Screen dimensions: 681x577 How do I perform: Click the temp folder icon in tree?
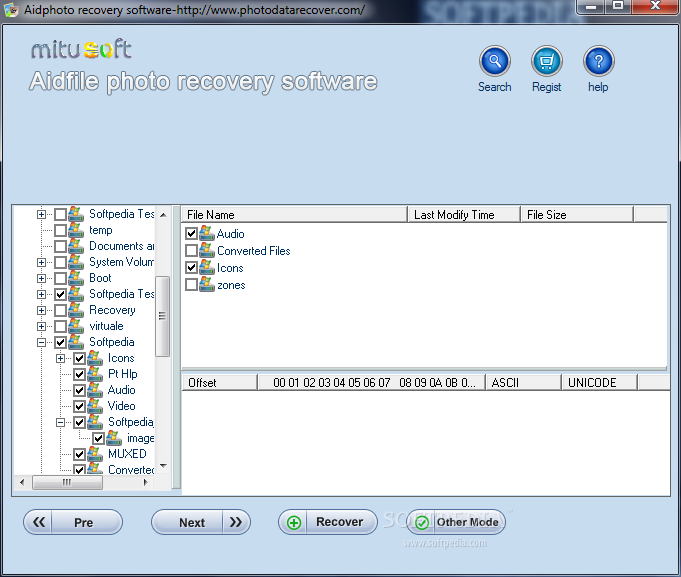[x=76, y=230]
